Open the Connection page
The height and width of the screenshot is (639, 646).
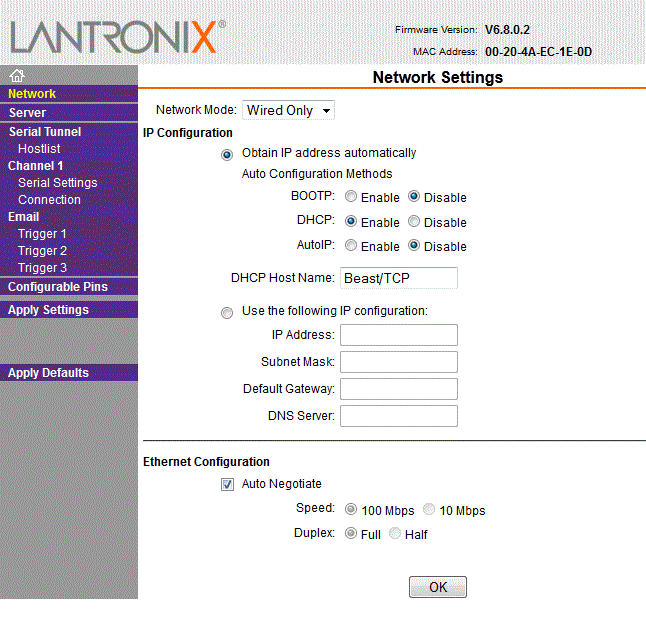[49, 200]
